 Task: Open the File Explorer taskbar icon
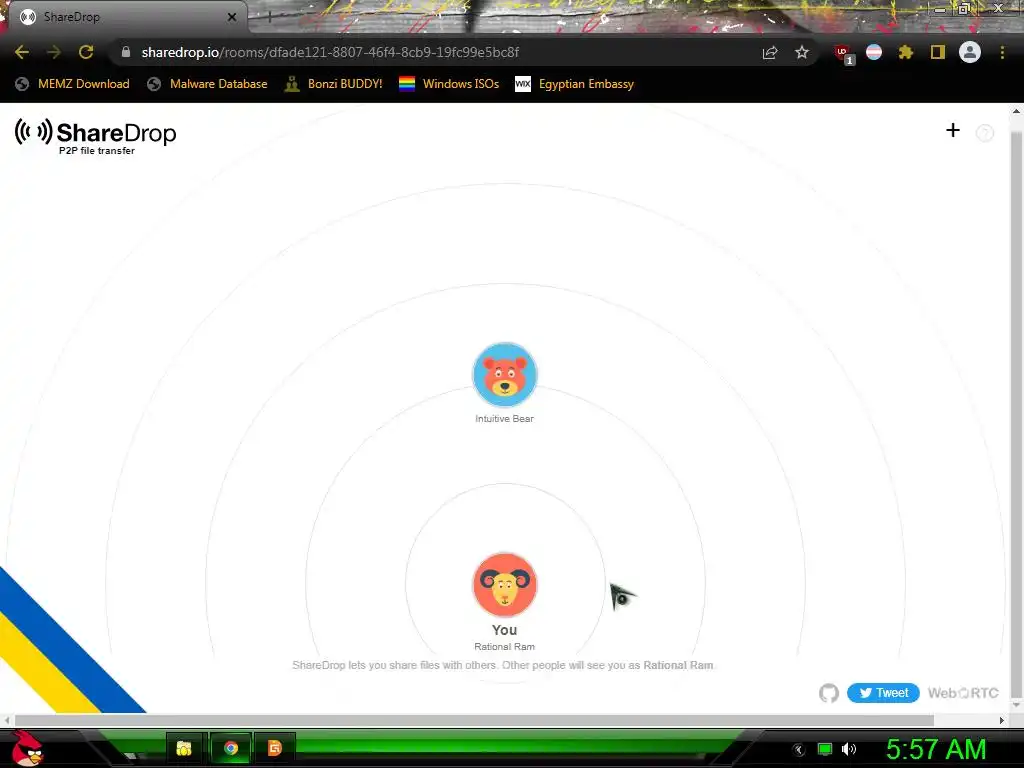point(184,748)
